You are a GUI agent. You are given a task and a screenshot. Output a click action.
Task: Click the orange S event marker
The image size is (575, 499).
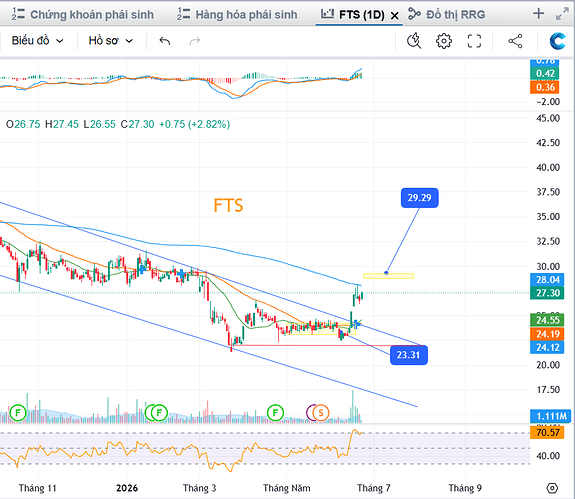321,413
